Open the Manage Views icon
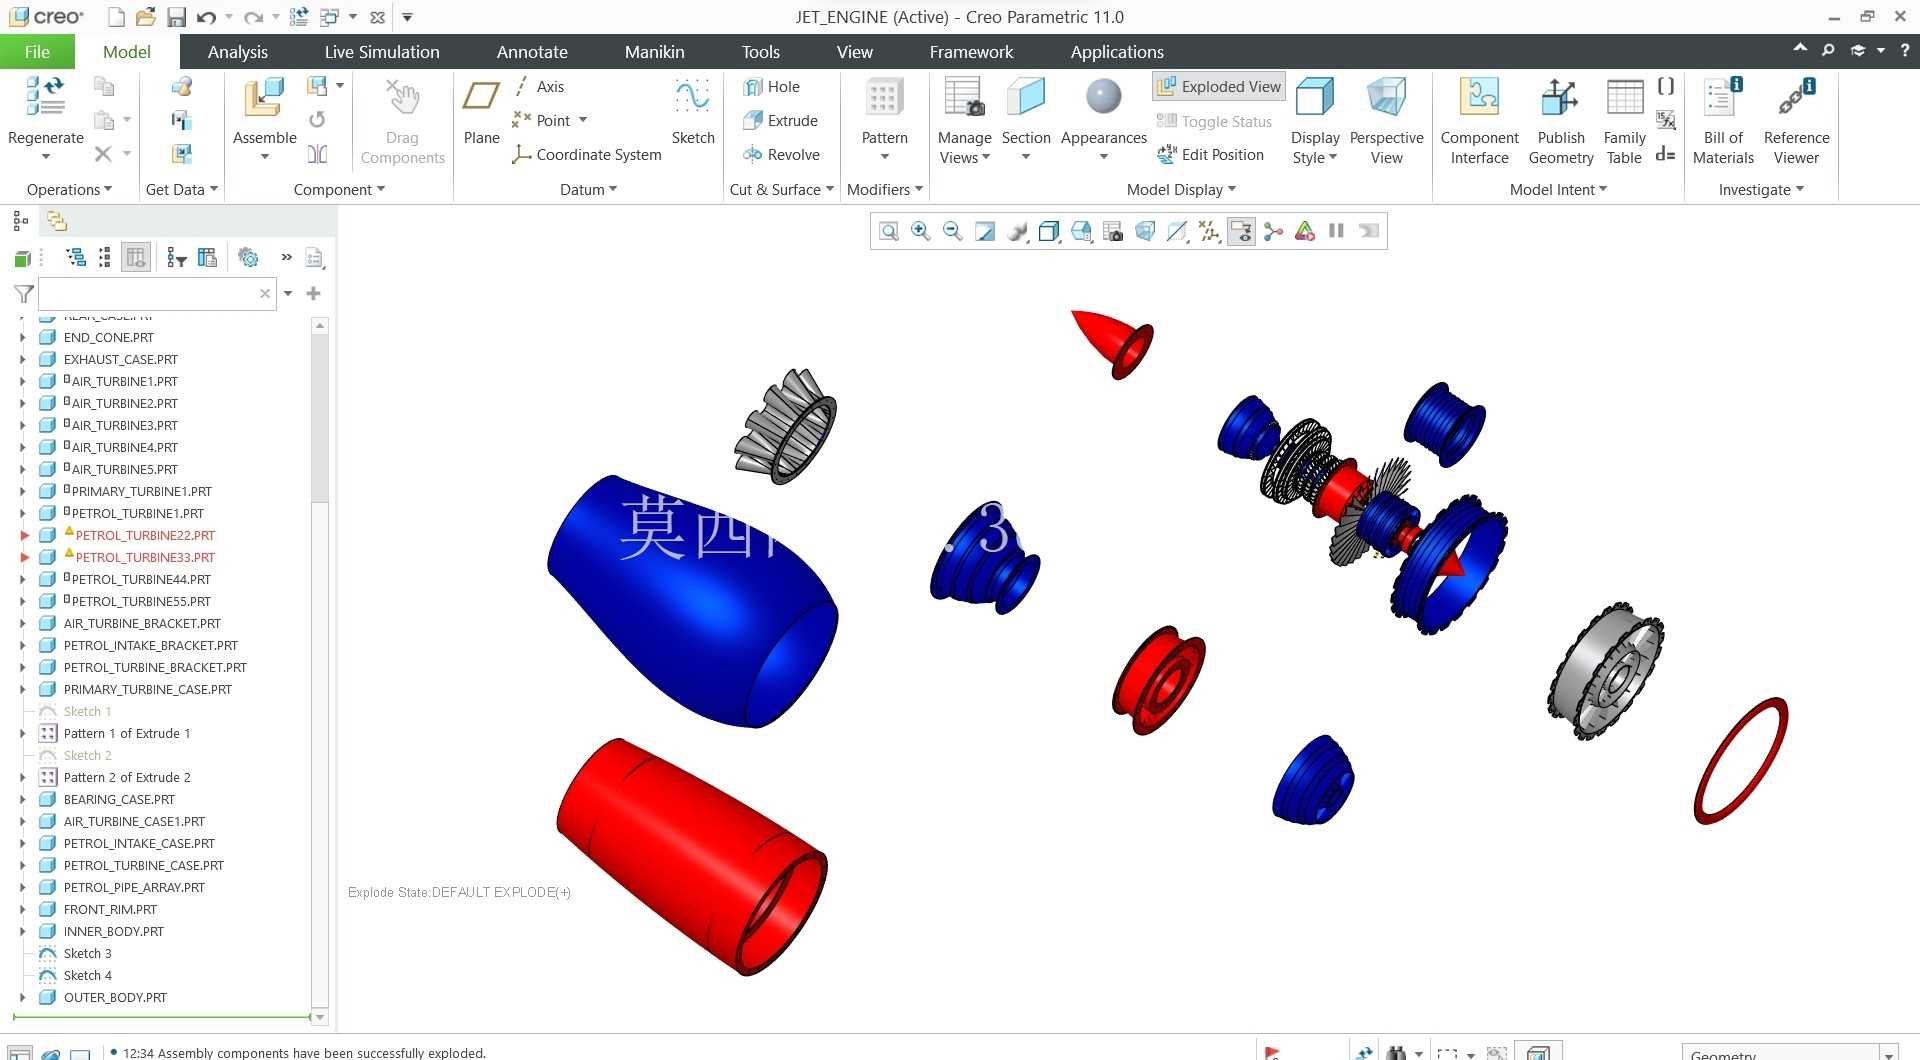Viewport: 1920px width, 1060px height. tap(964, 98)
